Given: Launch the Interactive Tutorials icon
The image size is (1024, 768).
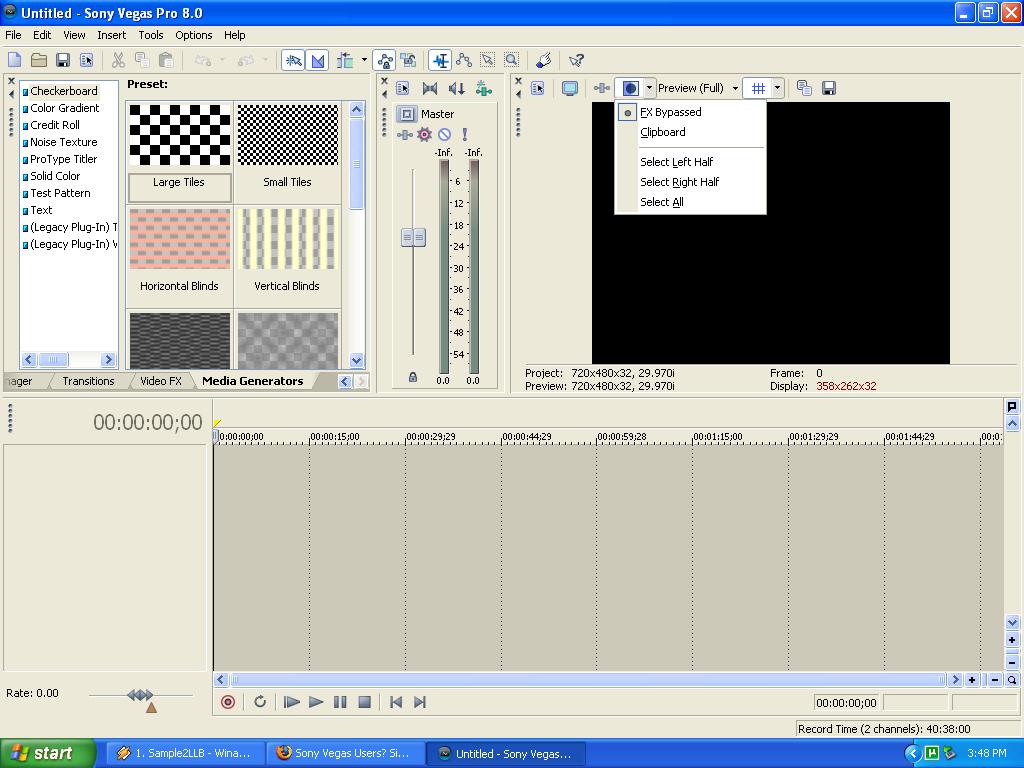Looking at the screenshot, I should (543, 61).
